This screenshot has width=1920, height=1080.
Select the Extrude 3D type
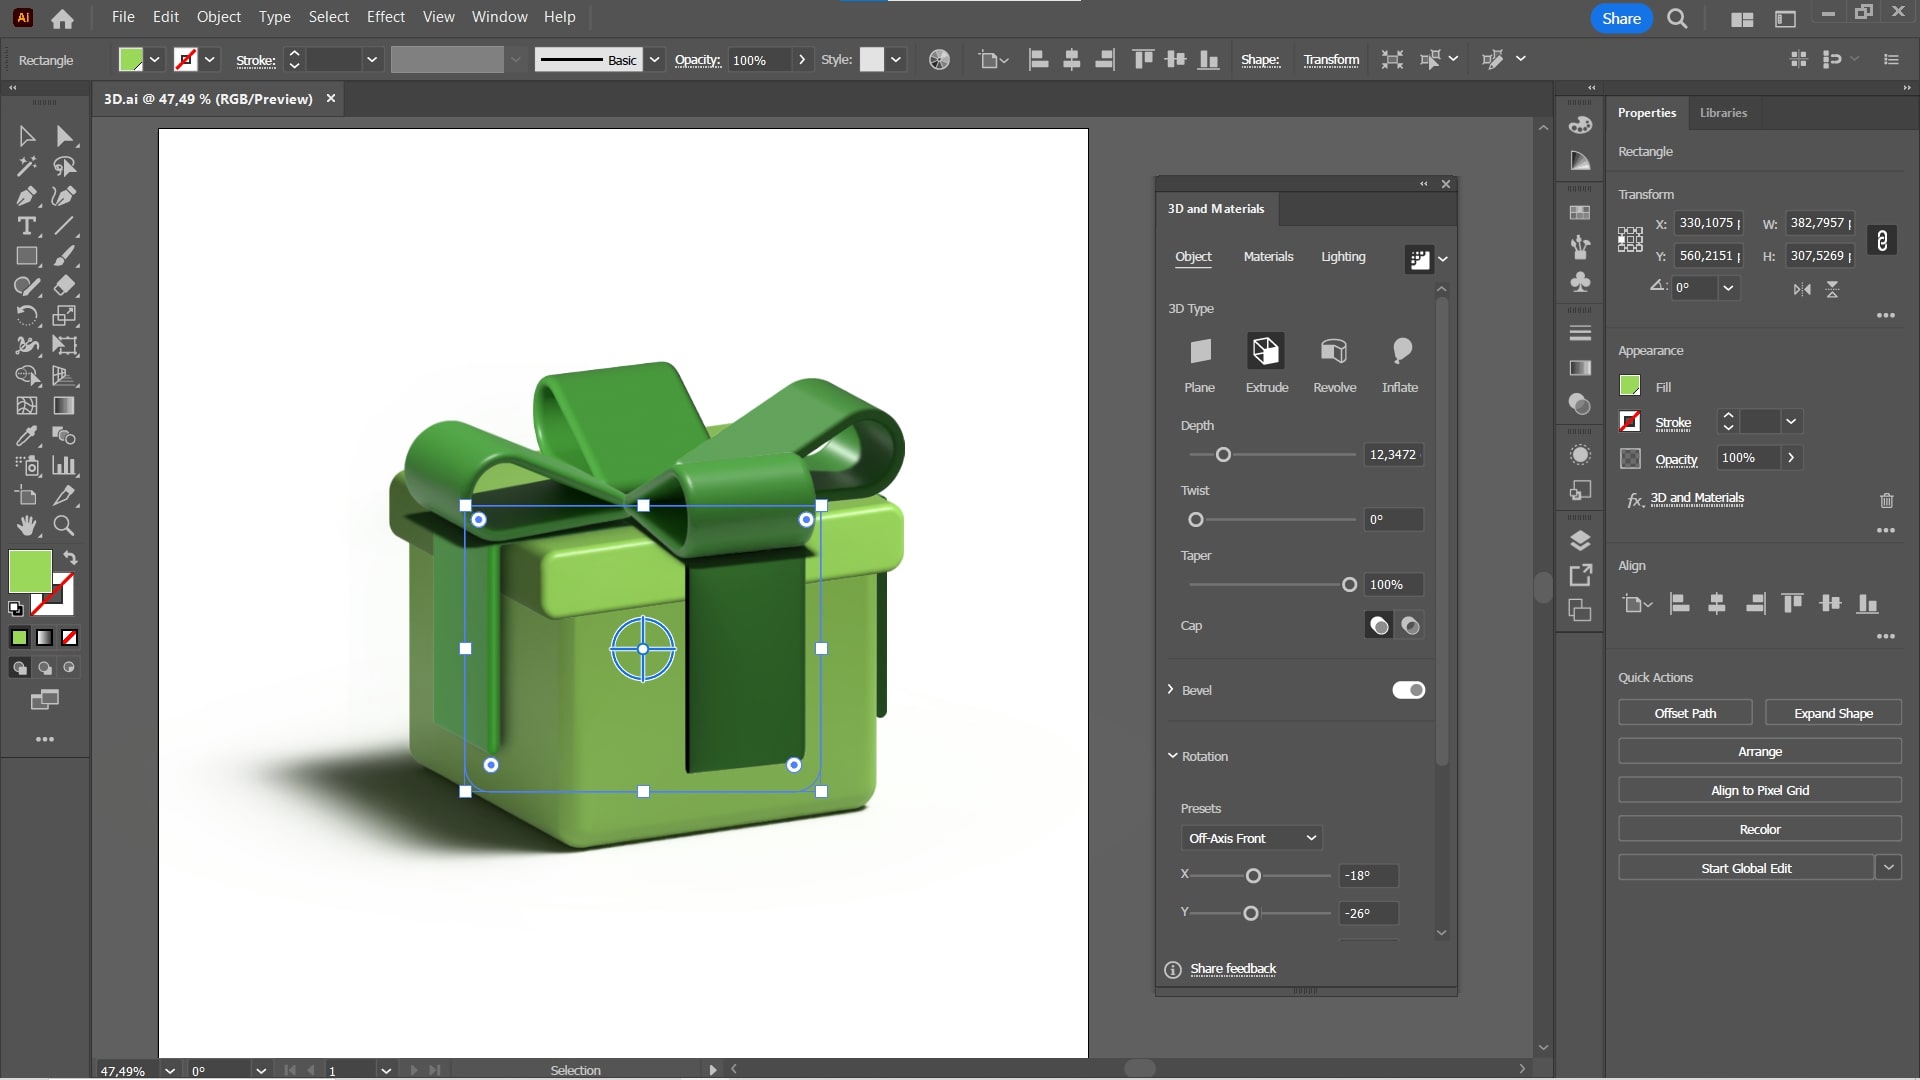[1266, 349]
